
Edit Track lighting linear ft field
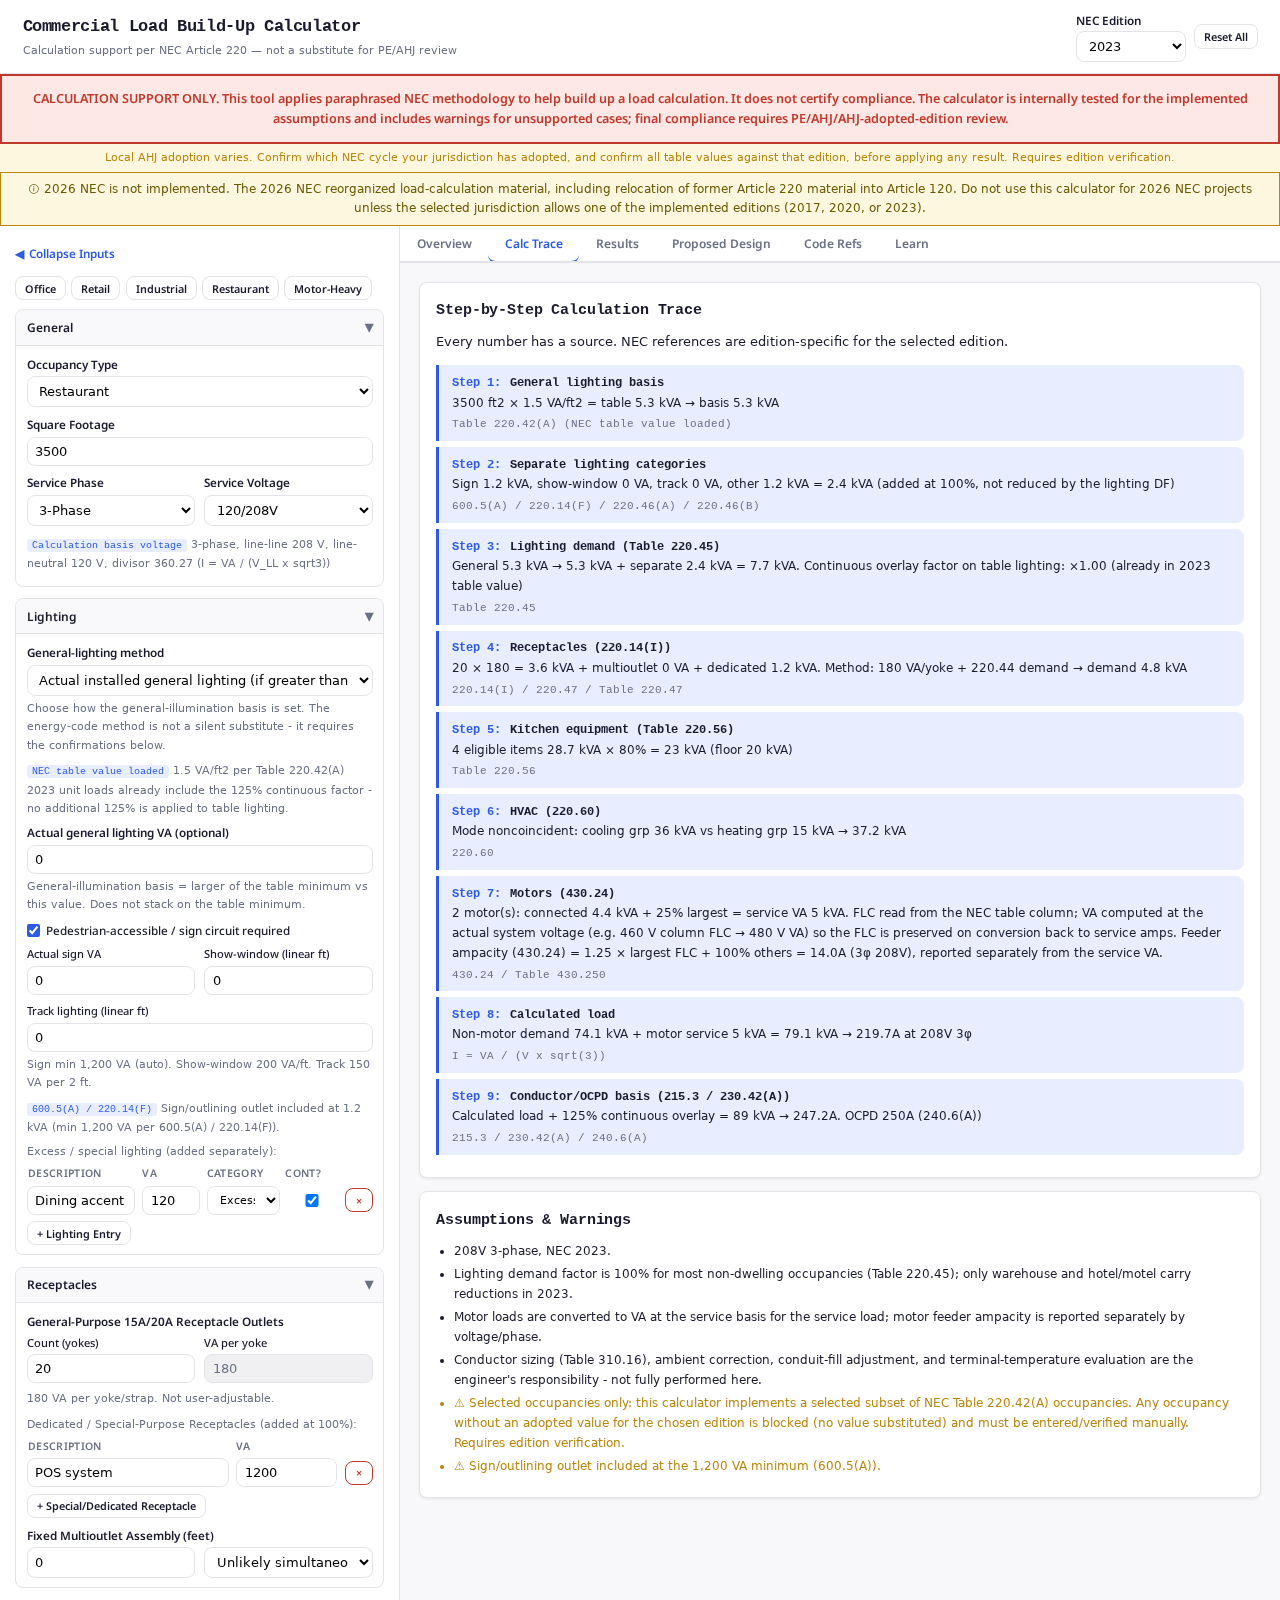pyautogui.click(x=200, y=1037)
